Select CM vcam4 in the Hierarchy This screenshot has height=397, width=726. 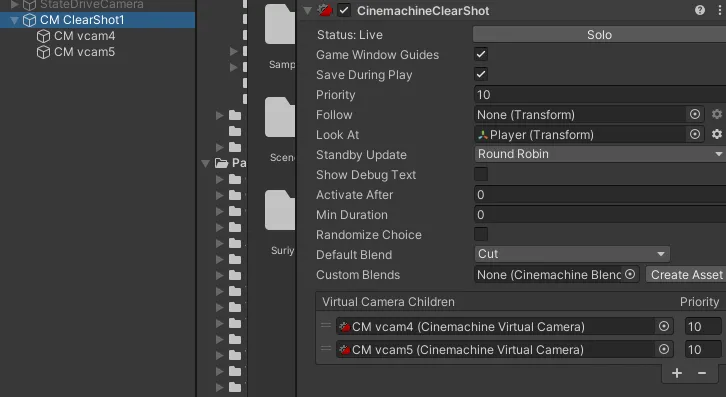[84, 36]
